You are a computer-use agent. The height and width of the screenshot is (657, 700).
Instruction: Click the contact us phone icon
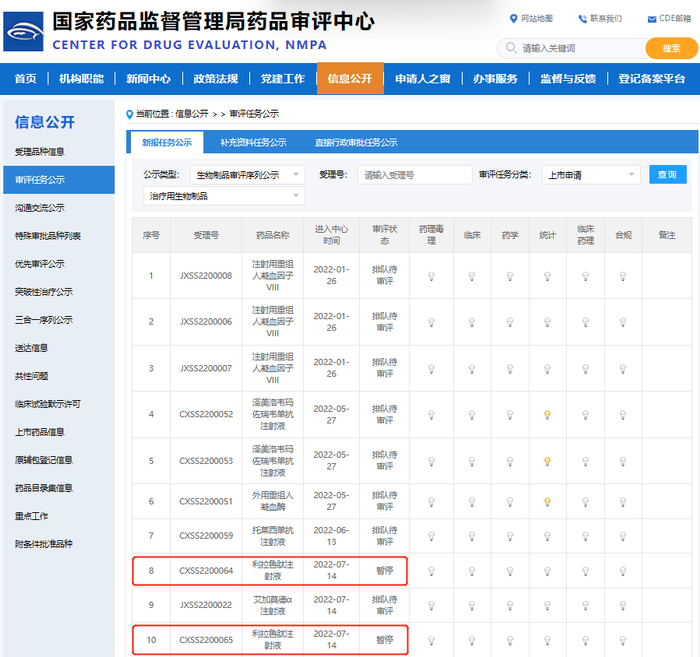582,18
